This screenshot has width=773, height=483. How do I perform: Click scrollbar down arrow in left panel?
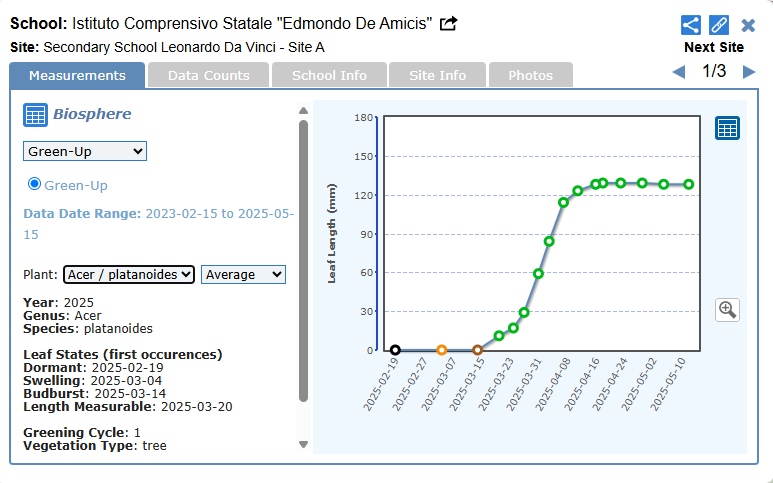pos(303,445)
